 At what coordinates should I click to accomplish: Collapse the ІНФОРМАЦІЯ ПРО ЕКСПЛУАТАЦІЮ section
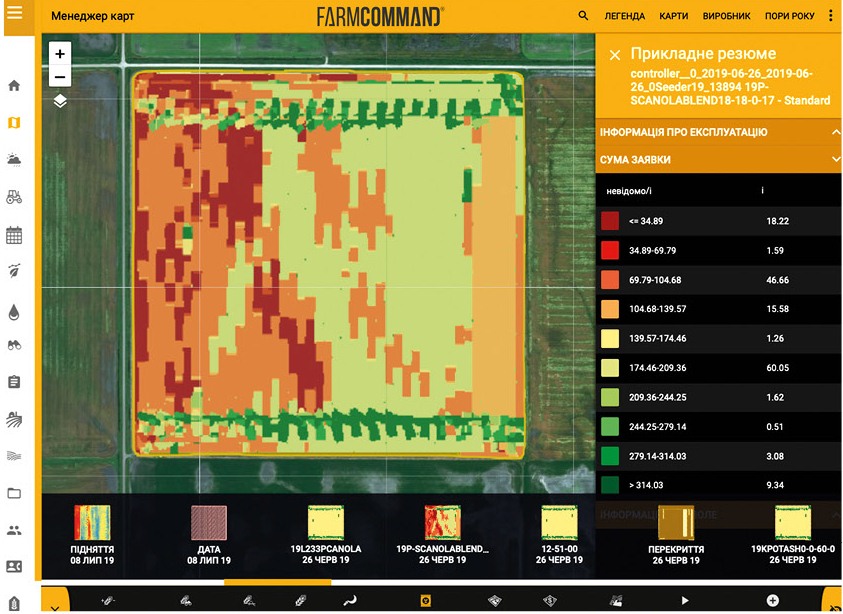point(834,132)
